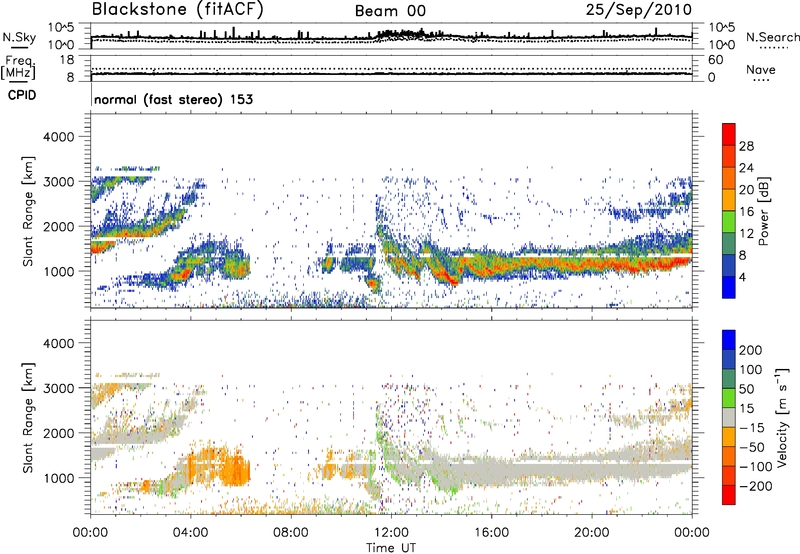The height and width of the screenshot is (554, 800).
Task: Click the "N.Search" legend label
Action: [772, 37]
